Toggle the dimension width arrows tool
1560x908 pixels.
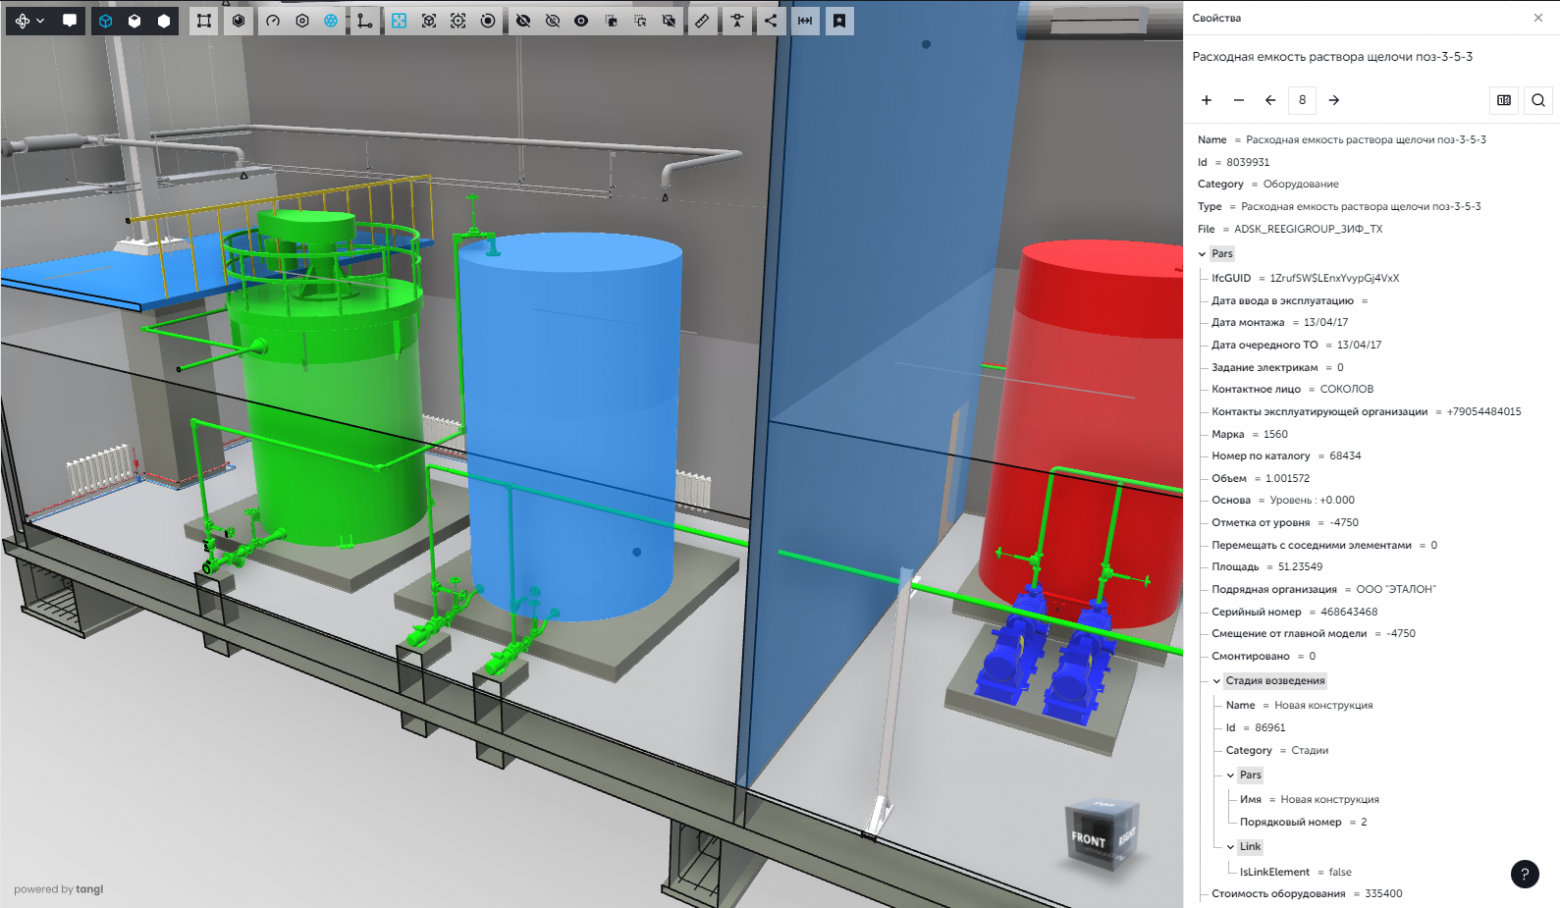(x=805, y=20)
